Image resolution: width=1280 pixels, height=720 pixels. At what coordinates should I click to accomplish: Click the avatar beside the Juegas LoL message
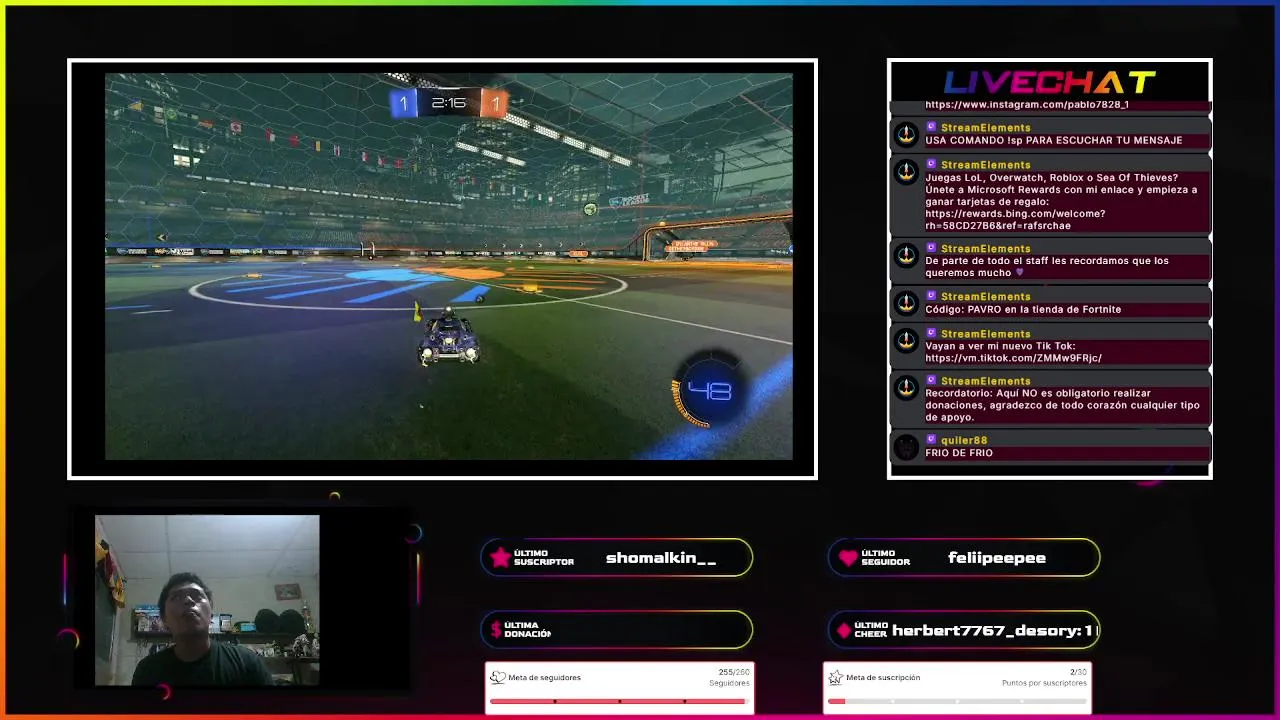[x=906, y=171]
